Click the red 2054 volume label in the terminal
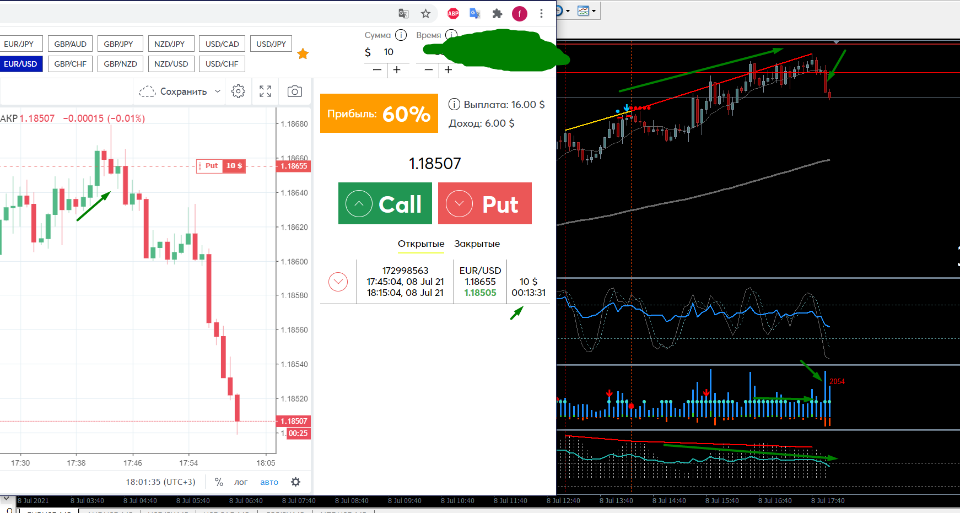 click(837, 381)
